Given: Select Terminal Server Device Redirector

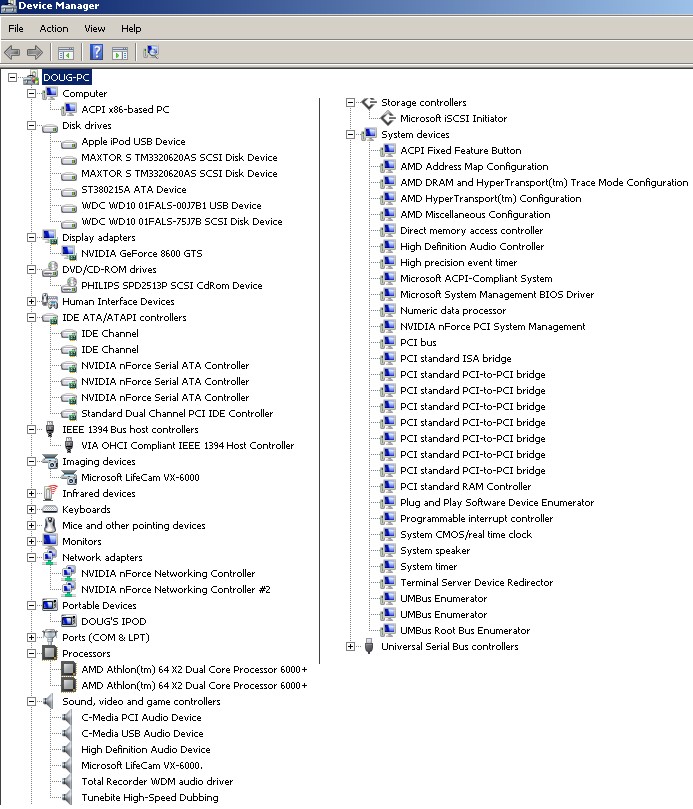Looking at the screenshot, I should [476, 582].
